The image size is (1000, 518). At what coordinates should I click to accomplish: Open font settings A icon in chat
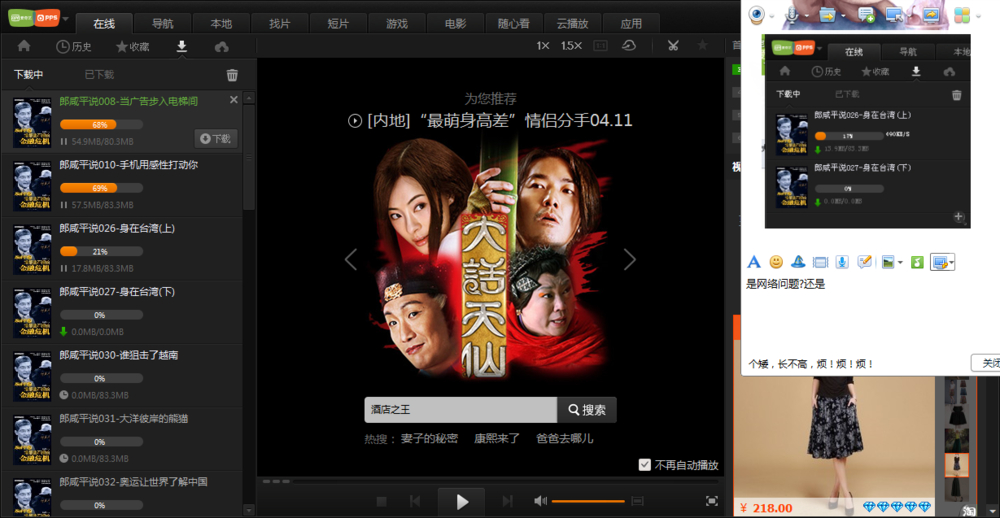tap(754, 262)
